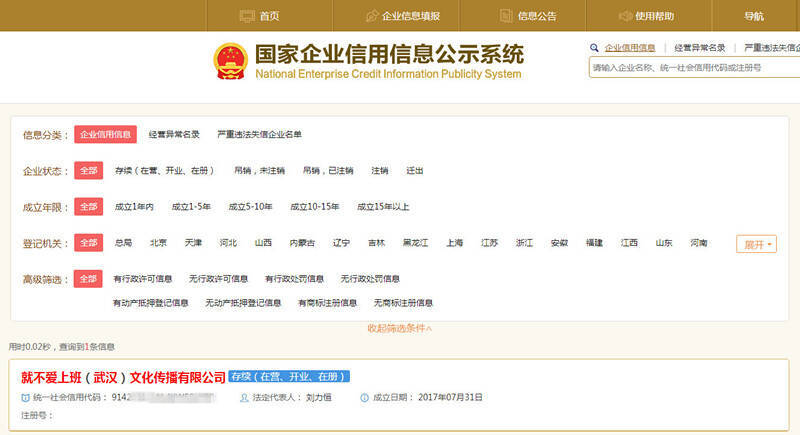Switch to the 经营异常名录 search tab
Viewport: 800px width, 435px height.
click(x=699, y=47)
